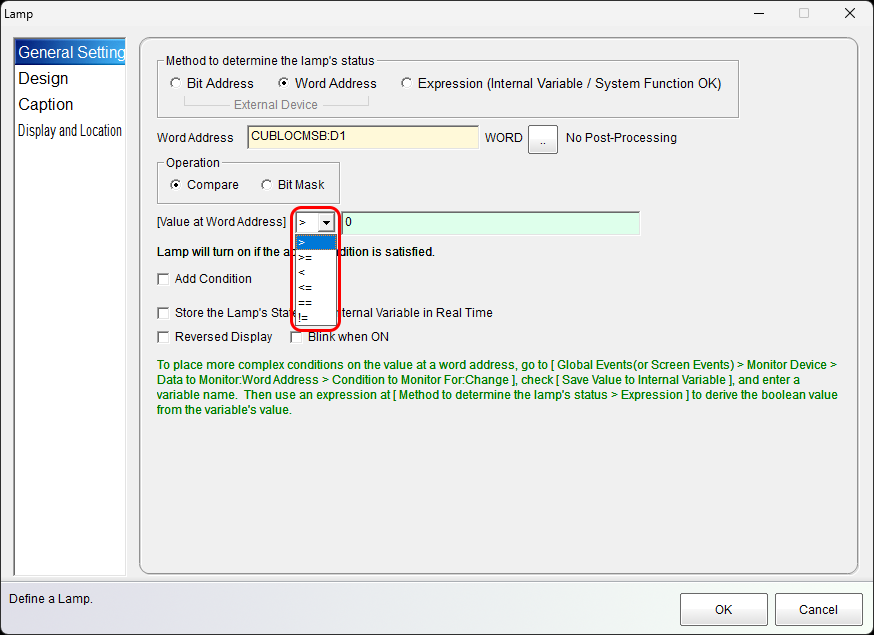The height and width of the screenshot is (635, 874).
Task: Choose Expression method radio button
Action: coord(406,84)
